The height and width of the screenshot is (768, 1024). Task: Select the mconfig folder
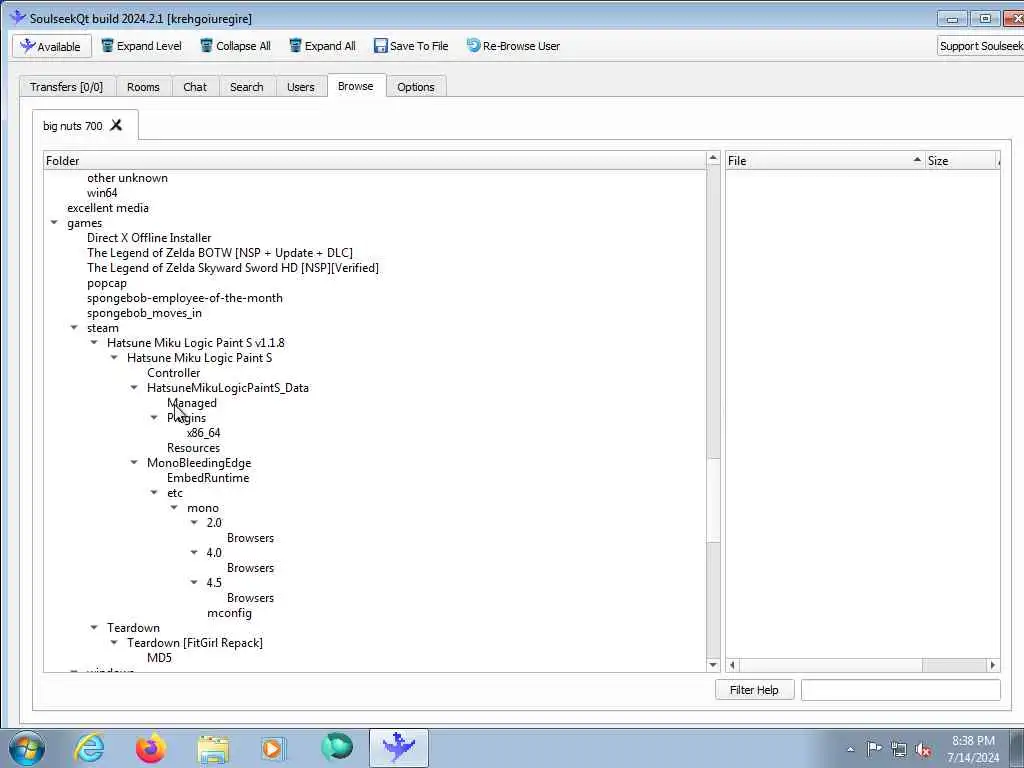coord(229,613)
